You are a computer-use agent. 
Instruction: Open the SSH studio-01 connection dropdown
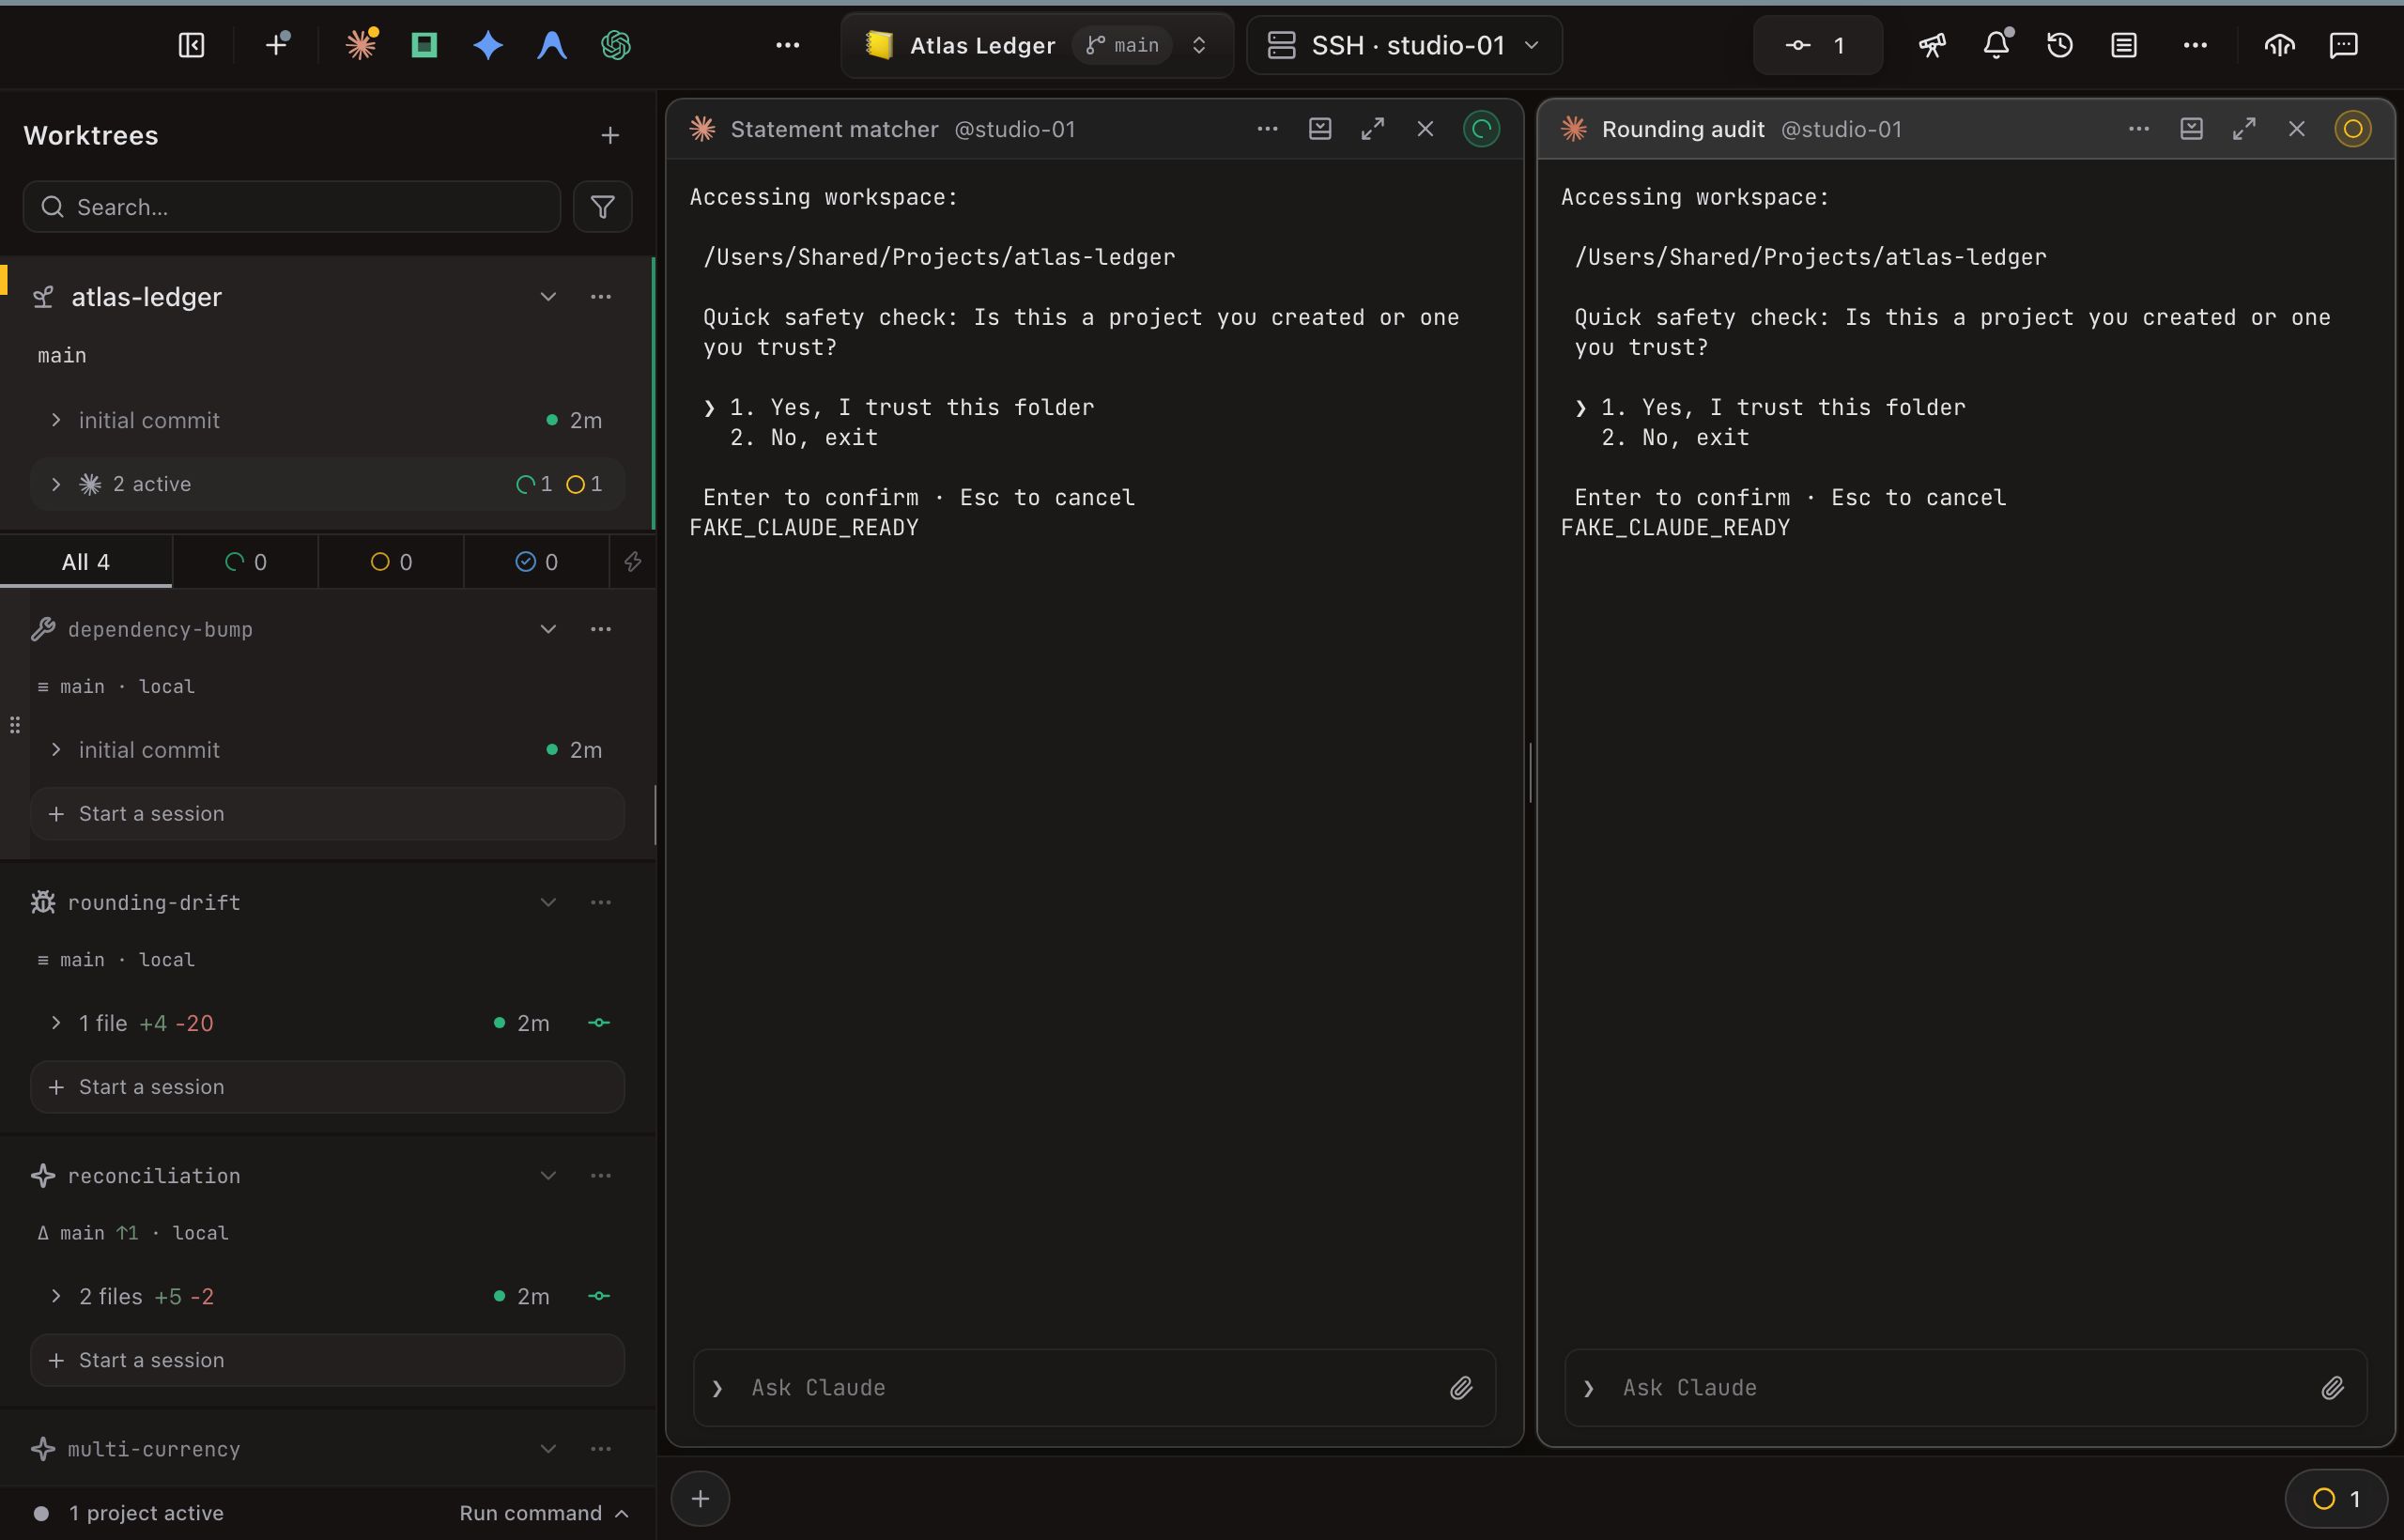(1404, 45)
